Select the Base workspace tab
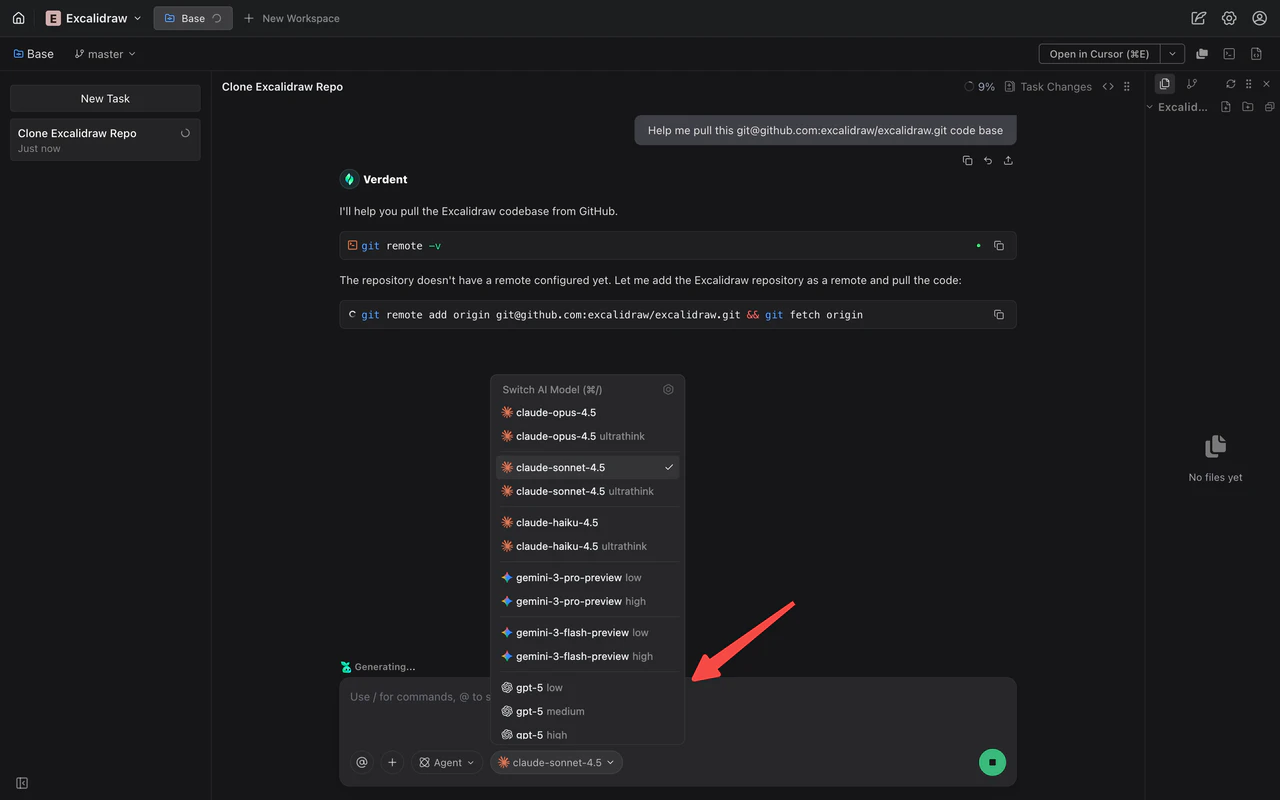The height and width of the screenshot is (800, 1280). point(193,18)
